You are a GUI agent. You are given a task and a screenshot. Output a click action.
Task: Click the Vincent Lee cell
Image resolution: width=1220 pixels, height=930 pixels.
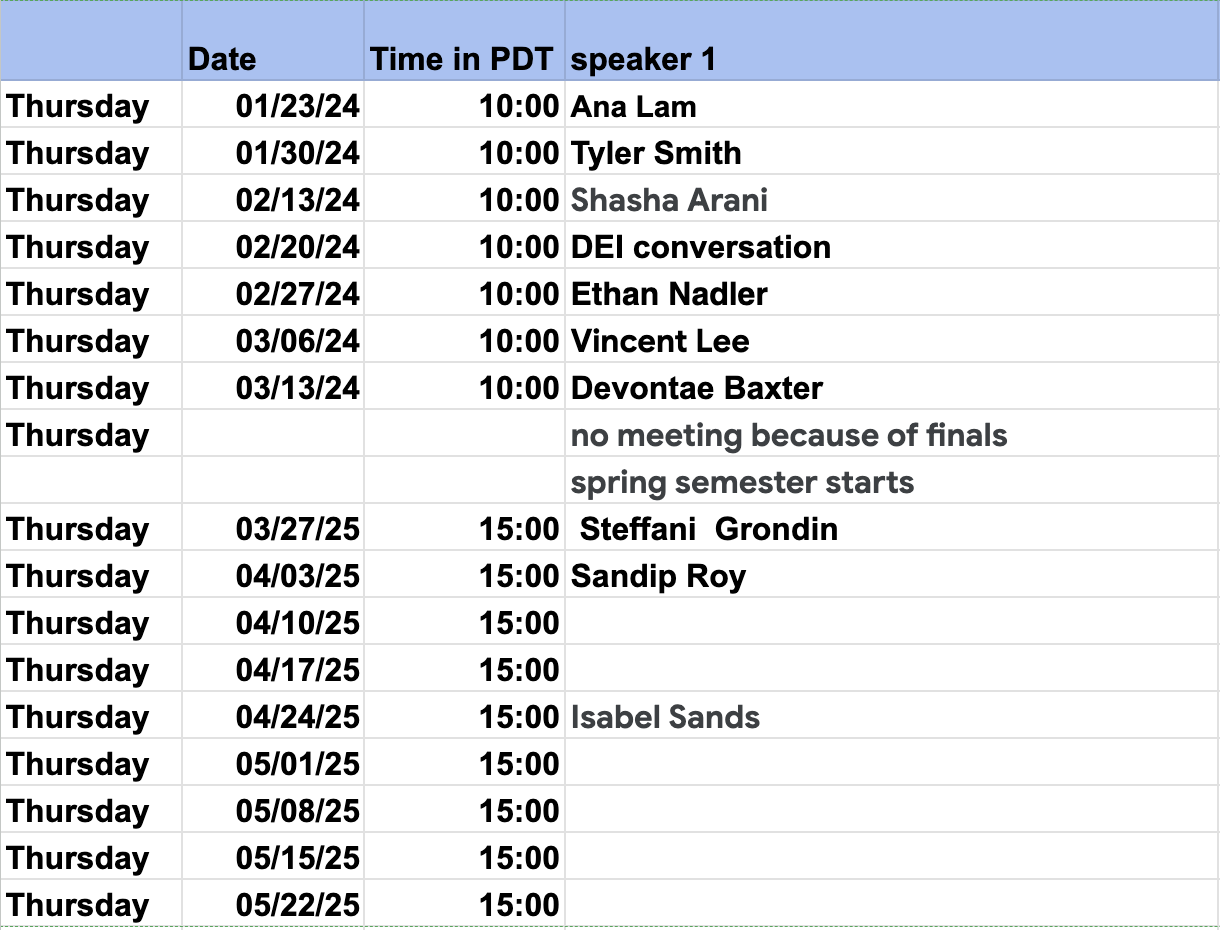(660, 341)
